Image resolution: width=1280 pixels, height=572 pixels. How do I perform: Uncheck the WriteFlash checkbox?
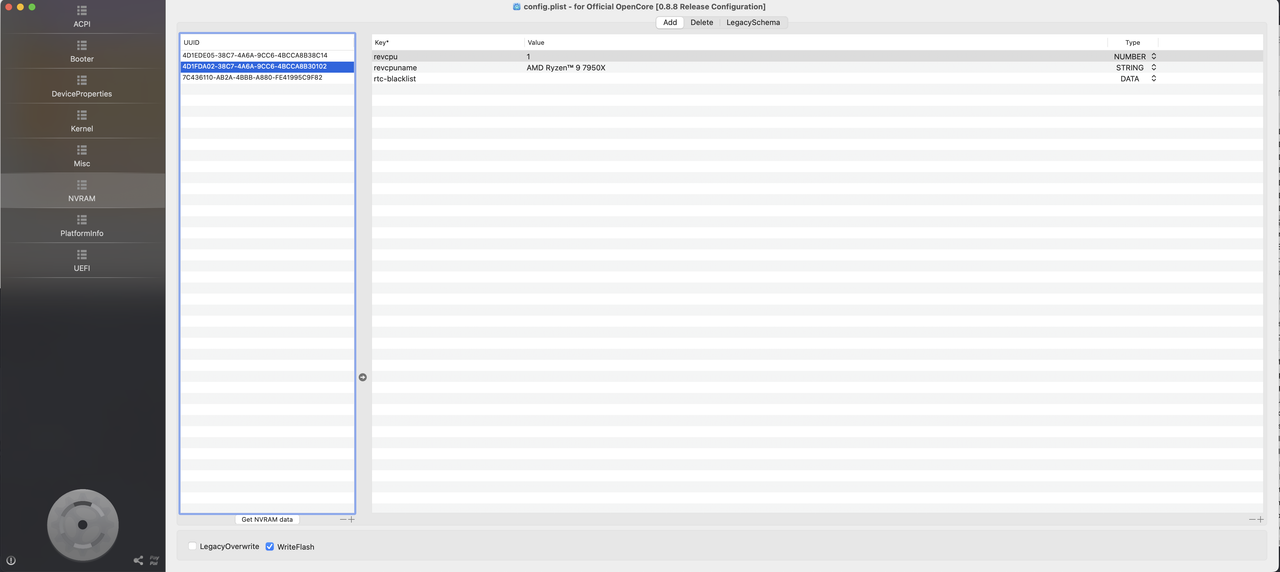tap(270, 546)
